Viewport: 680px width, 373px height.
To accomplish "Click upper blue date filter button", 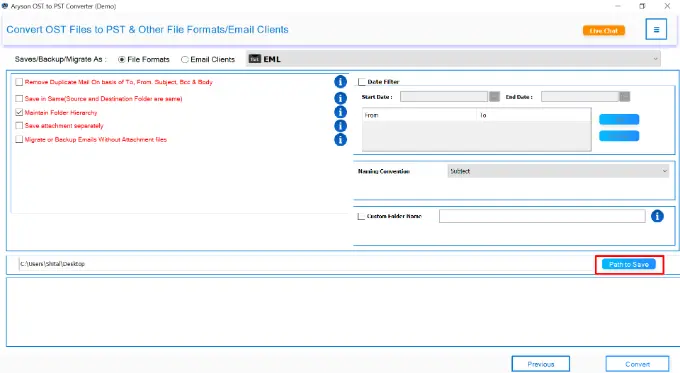I will (x=619, y=119).
